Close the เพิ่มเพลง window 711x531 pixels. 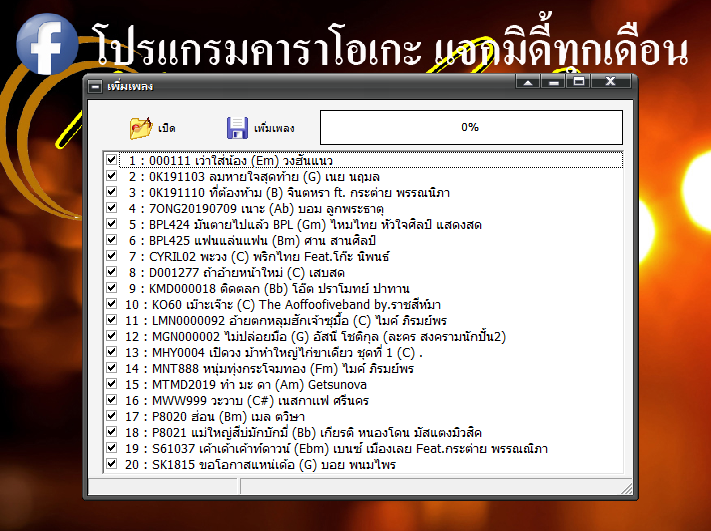[x=611, y=82]
